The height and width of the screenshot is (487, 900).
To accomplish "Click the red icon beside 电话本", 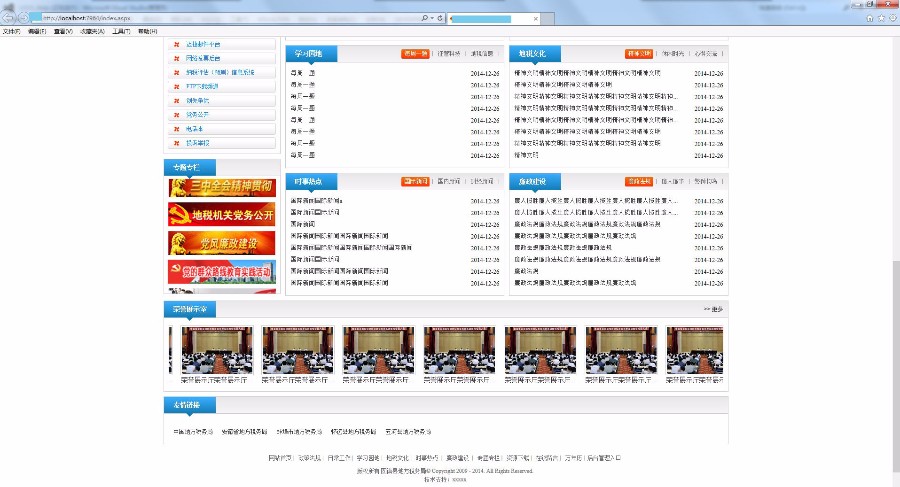I will coord(177,129).
